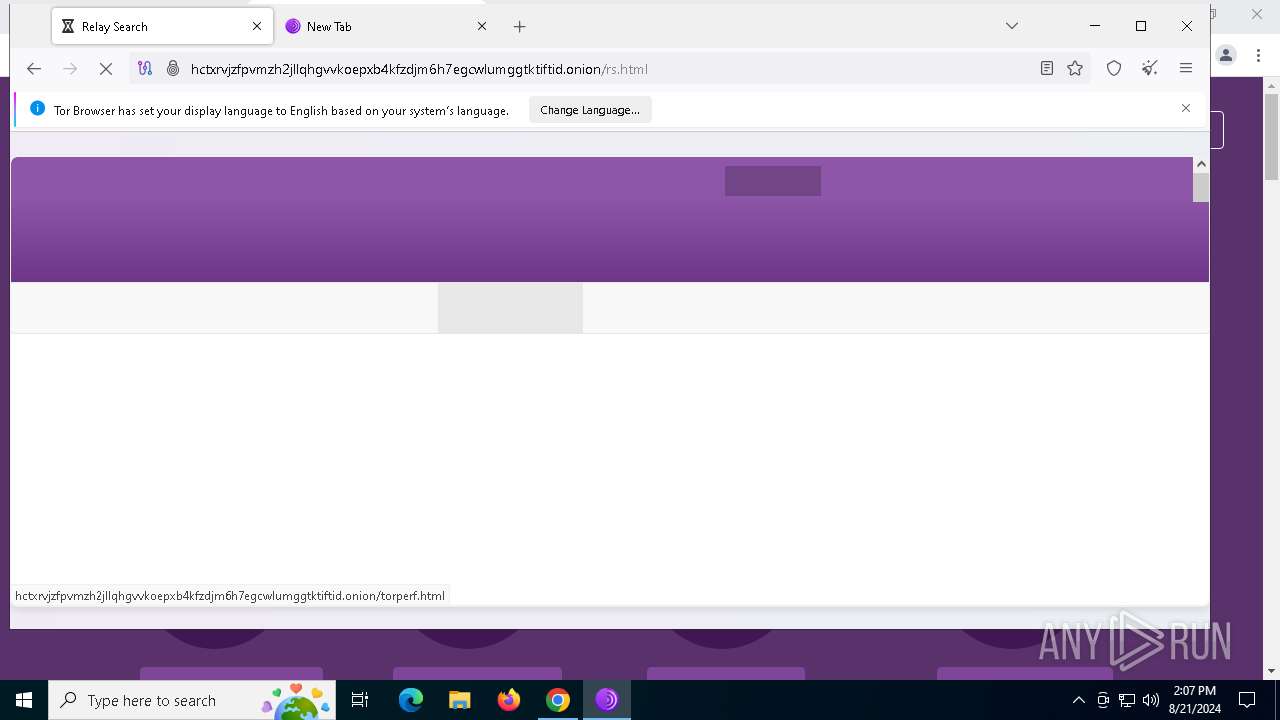Open Chrome profile icon in background window
This screenshot has width=1280, height=720.
point(1227,56)
